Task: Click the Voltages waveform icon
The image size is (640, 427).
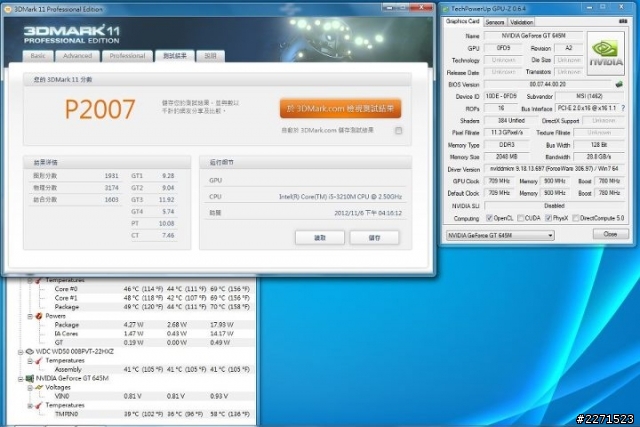Action: (39, 387)
